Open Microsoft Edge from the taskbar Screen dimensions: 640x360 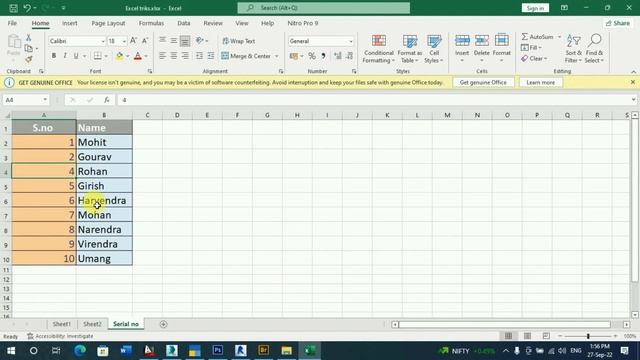[80, 351]
